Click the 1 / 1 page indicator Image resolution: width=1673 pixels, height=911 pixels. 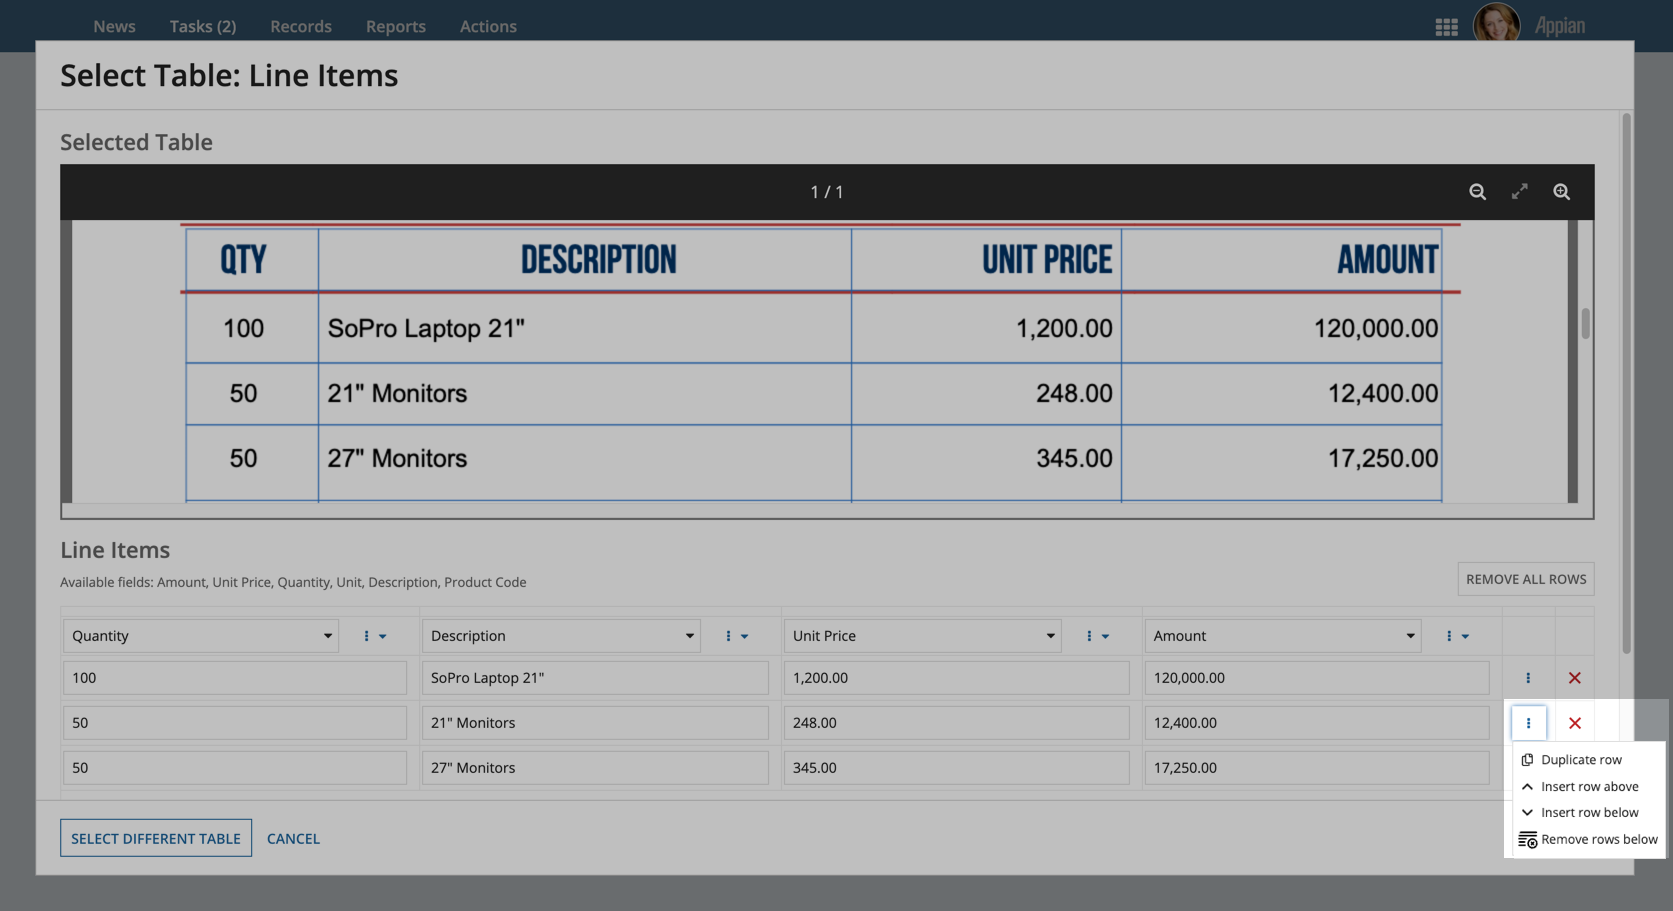click(827, 192)
